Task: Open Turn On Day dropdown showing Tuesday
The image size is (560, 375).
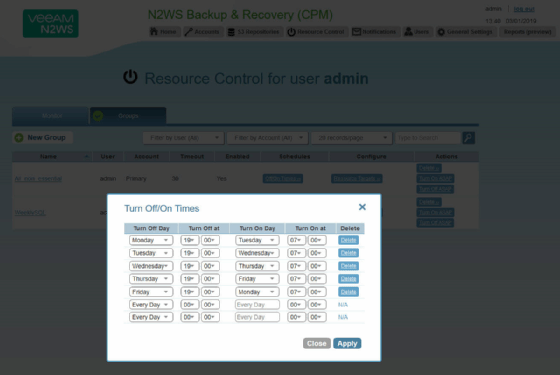Action: 257,240
